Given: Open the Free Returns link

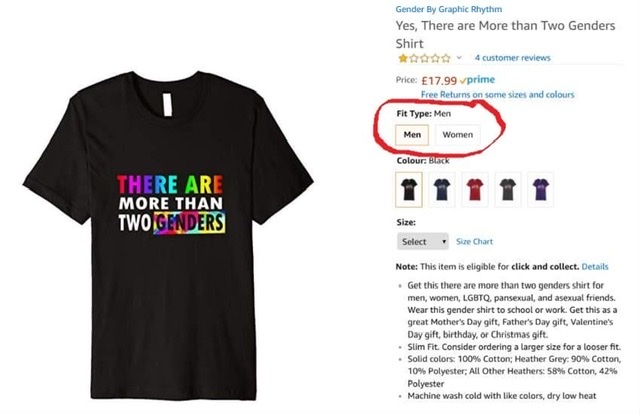Looking at the screenshot, I should [497, 95].
